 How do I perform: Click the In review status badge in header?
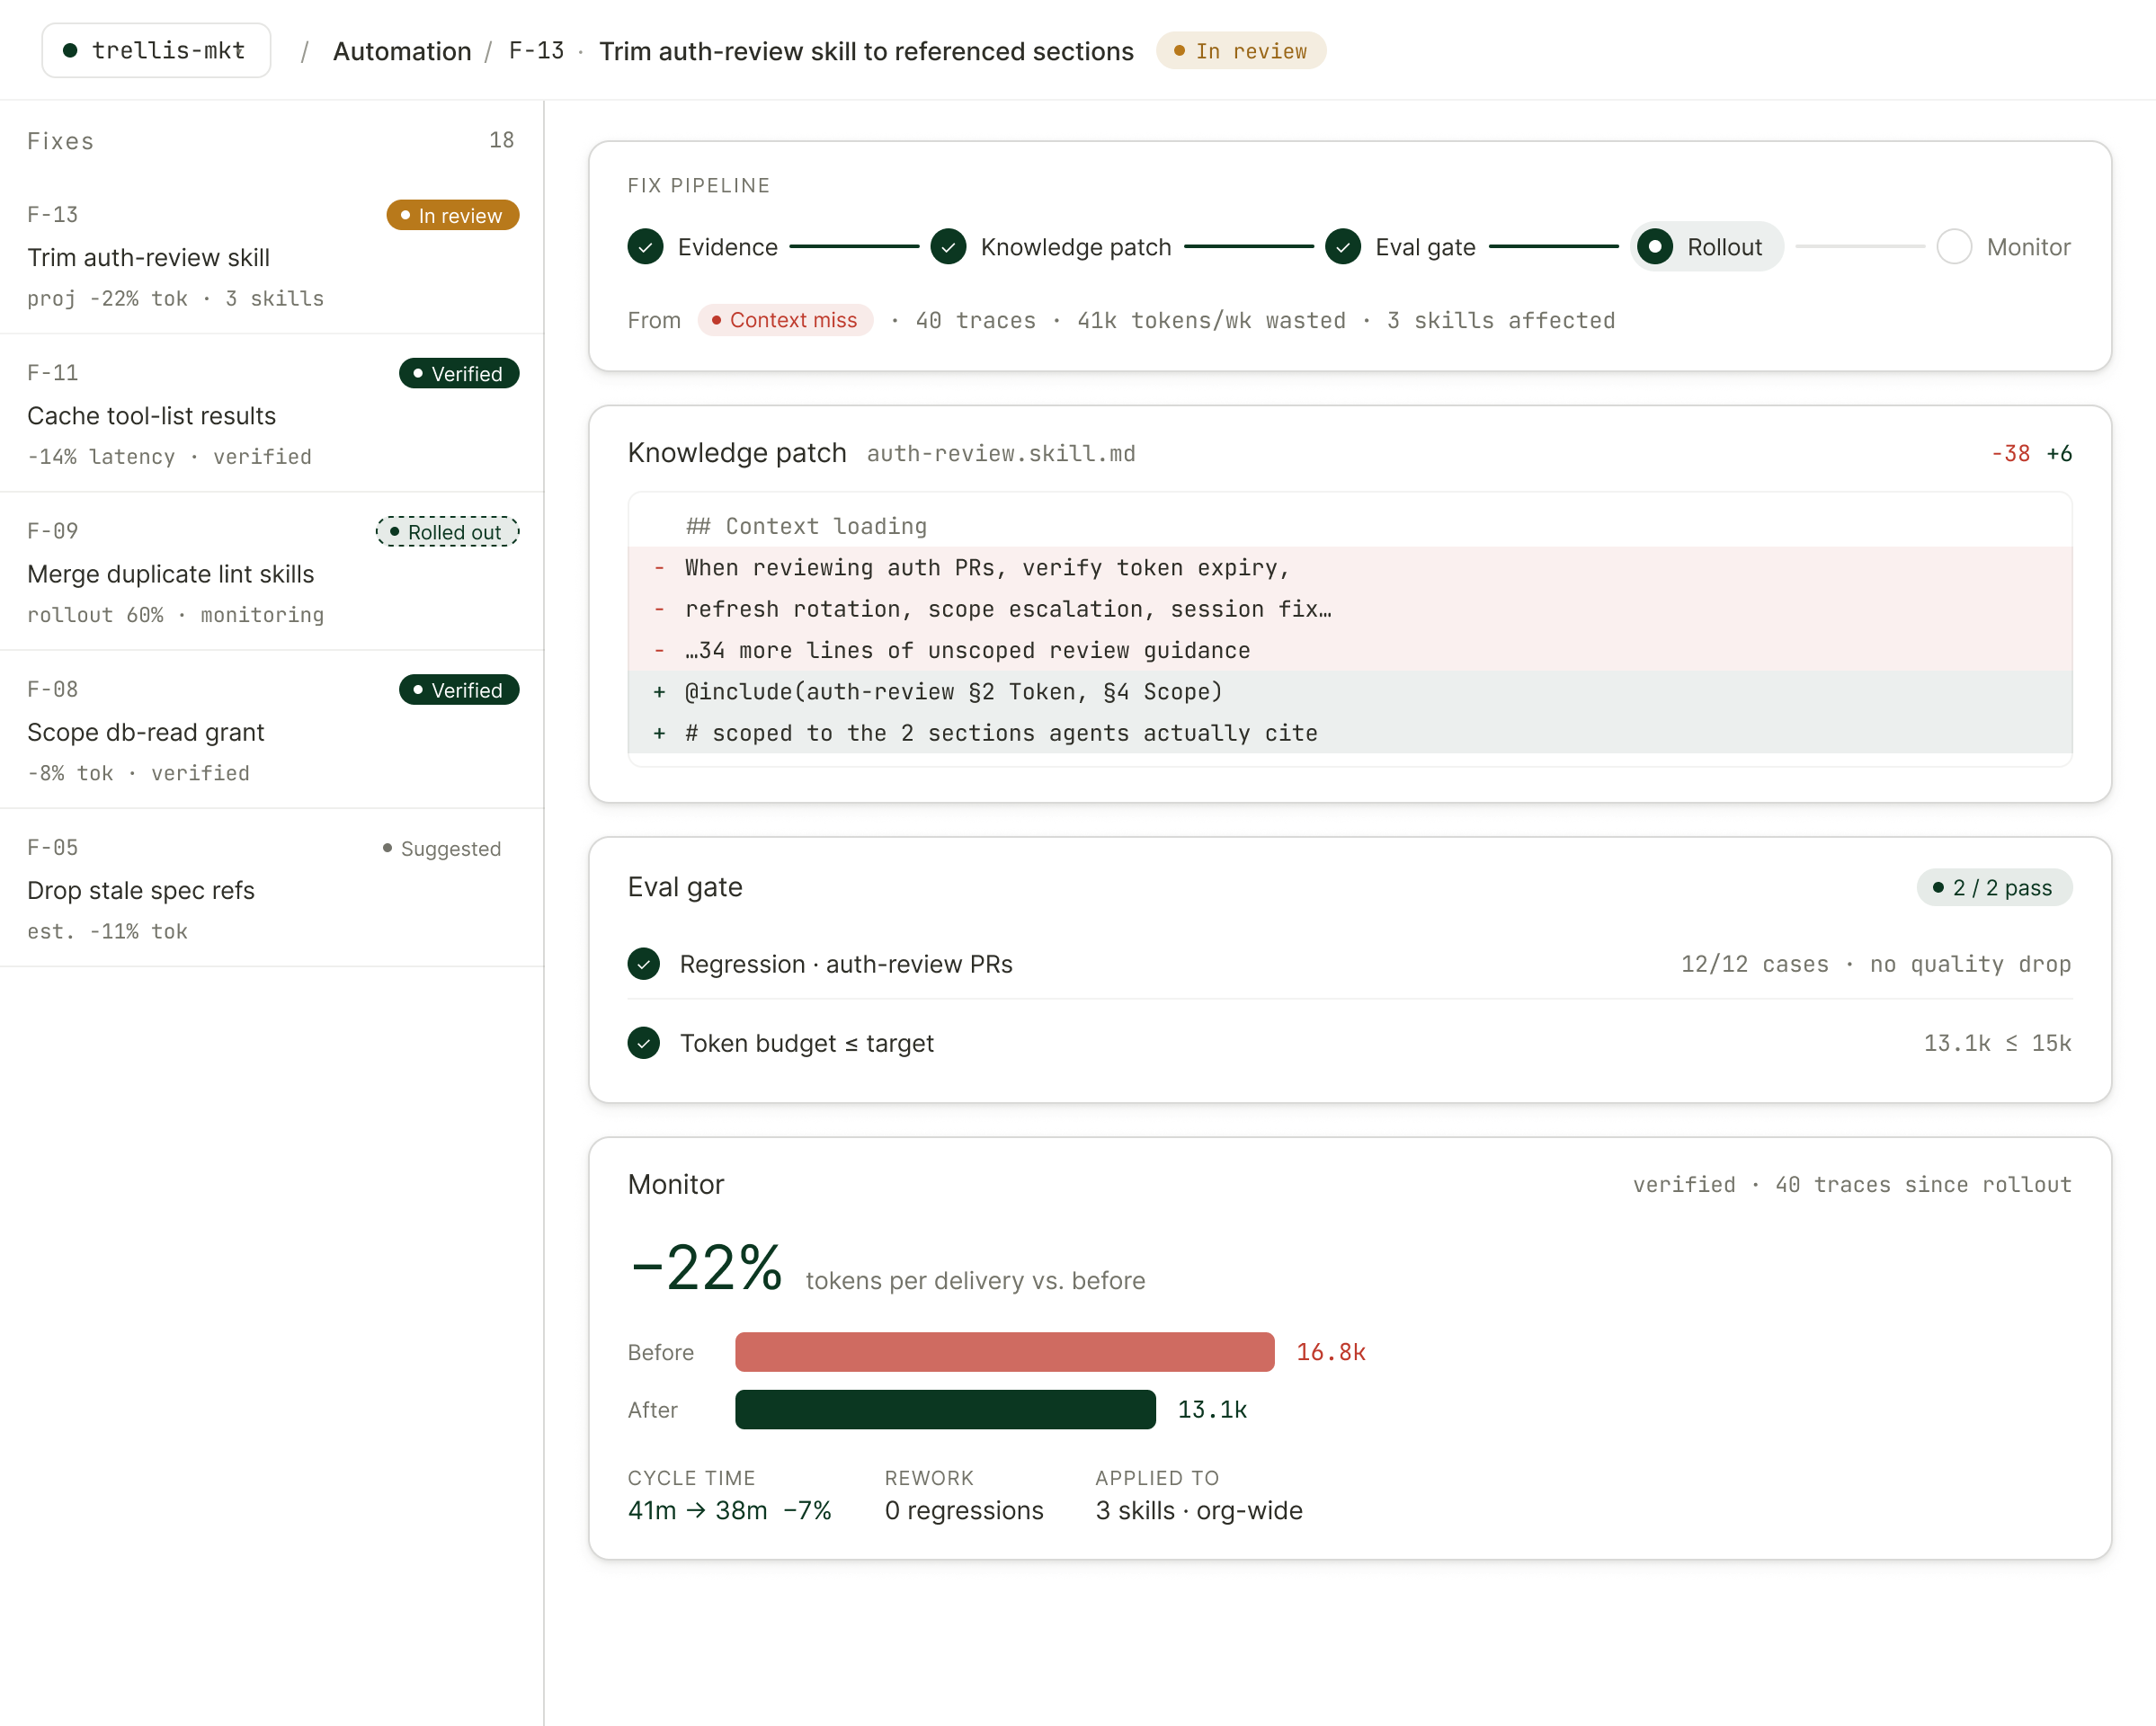[1241, 51]
